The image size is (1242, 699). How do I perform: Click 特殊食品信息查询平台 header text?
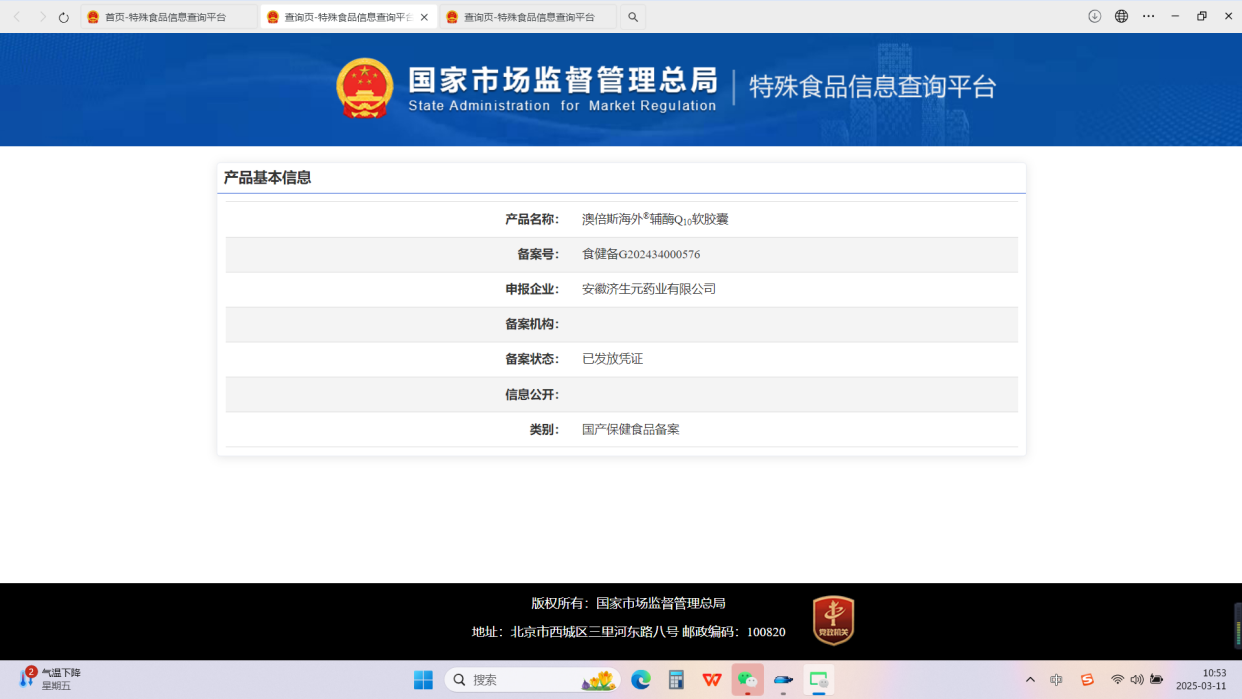tap(873, 87)
